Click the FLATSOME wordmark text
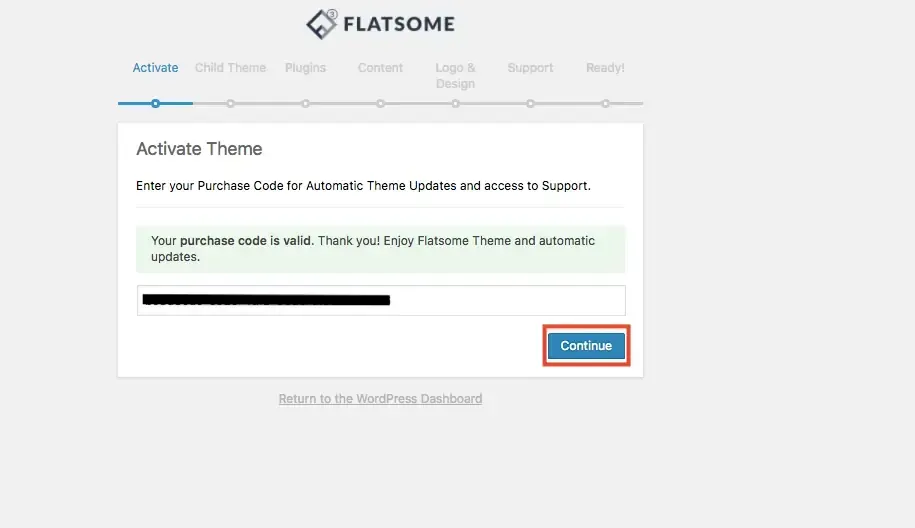Screen dimensions: 915x528 [399, 25]
